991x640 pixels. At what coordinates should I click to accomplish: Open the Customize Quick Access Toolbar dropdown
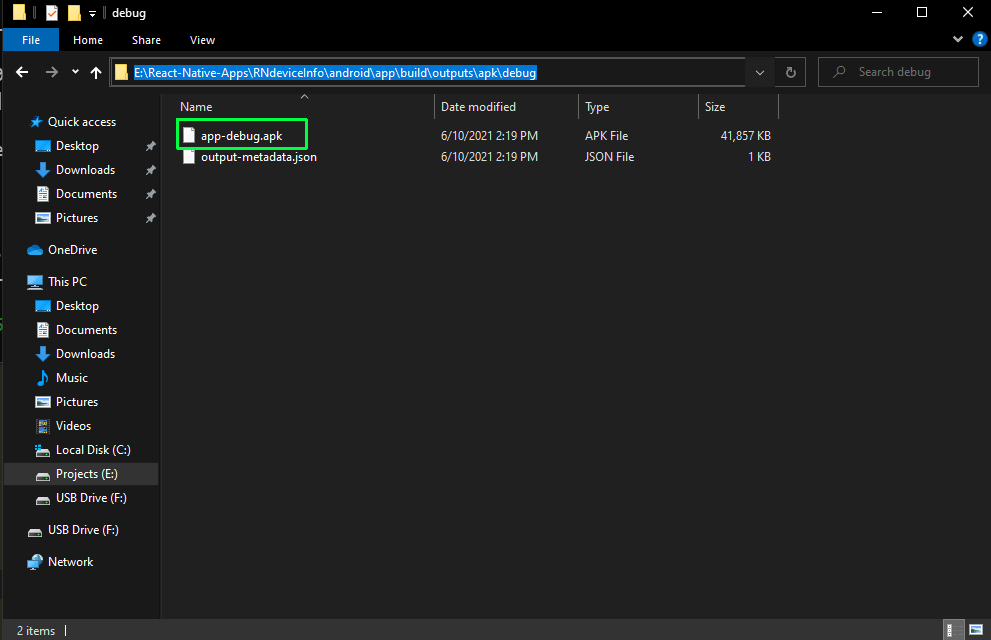coord(92,13)
